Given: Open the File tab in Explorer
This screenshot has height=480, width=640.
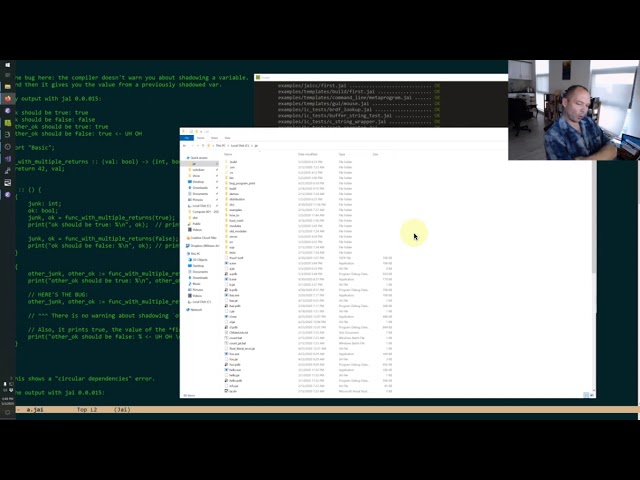Looking at the screenshot, I should tap(187, 138).
